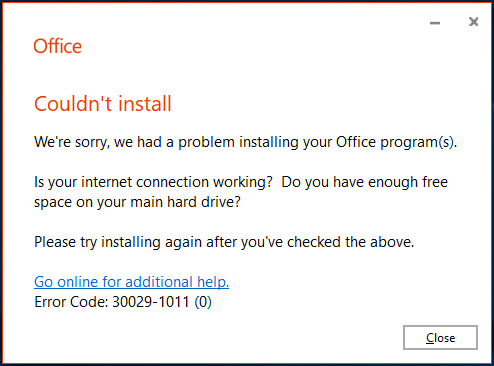The image size is (494, 366).
Task: Click the '(0)' after the error code
Action: pyautogui.click(x=203, y=302)
